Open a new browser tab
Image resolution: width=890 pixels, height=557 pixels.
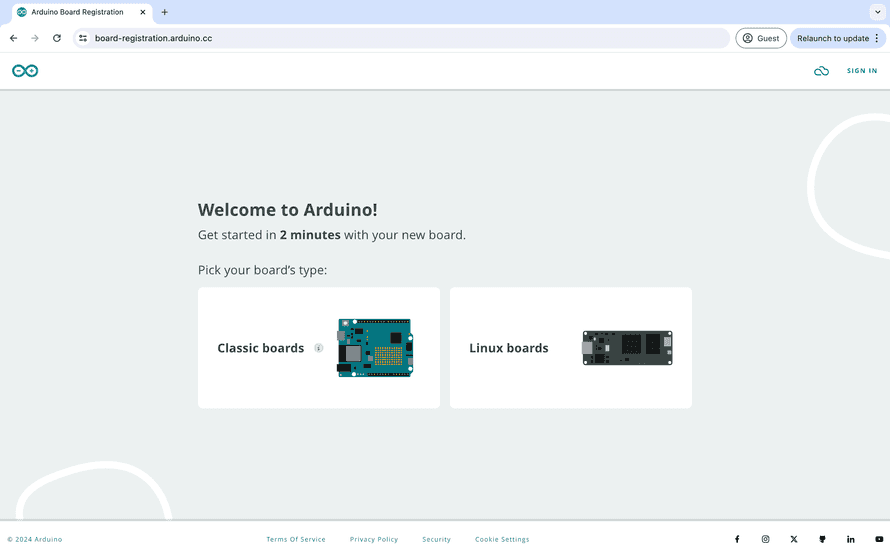(165, 12)
